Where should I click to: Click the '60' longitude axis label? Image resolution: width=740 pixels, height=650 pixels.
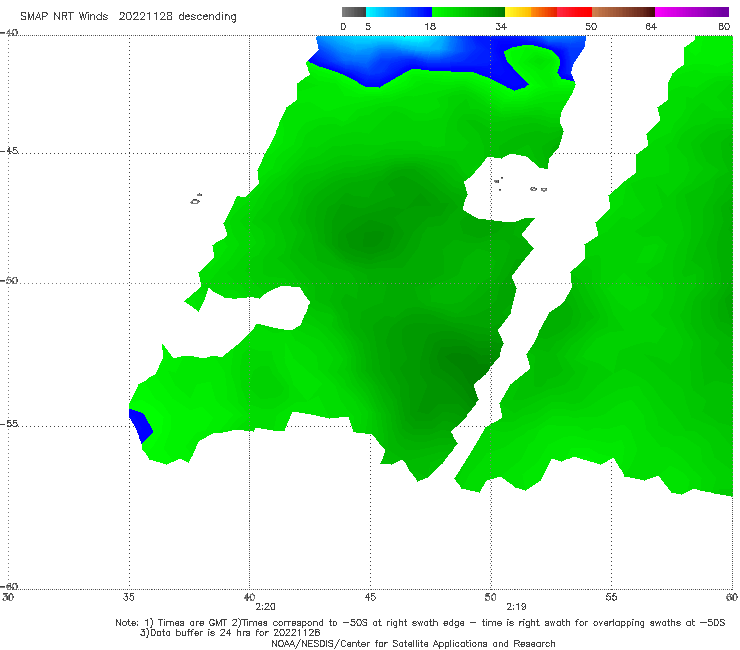(x=732, y=598)
